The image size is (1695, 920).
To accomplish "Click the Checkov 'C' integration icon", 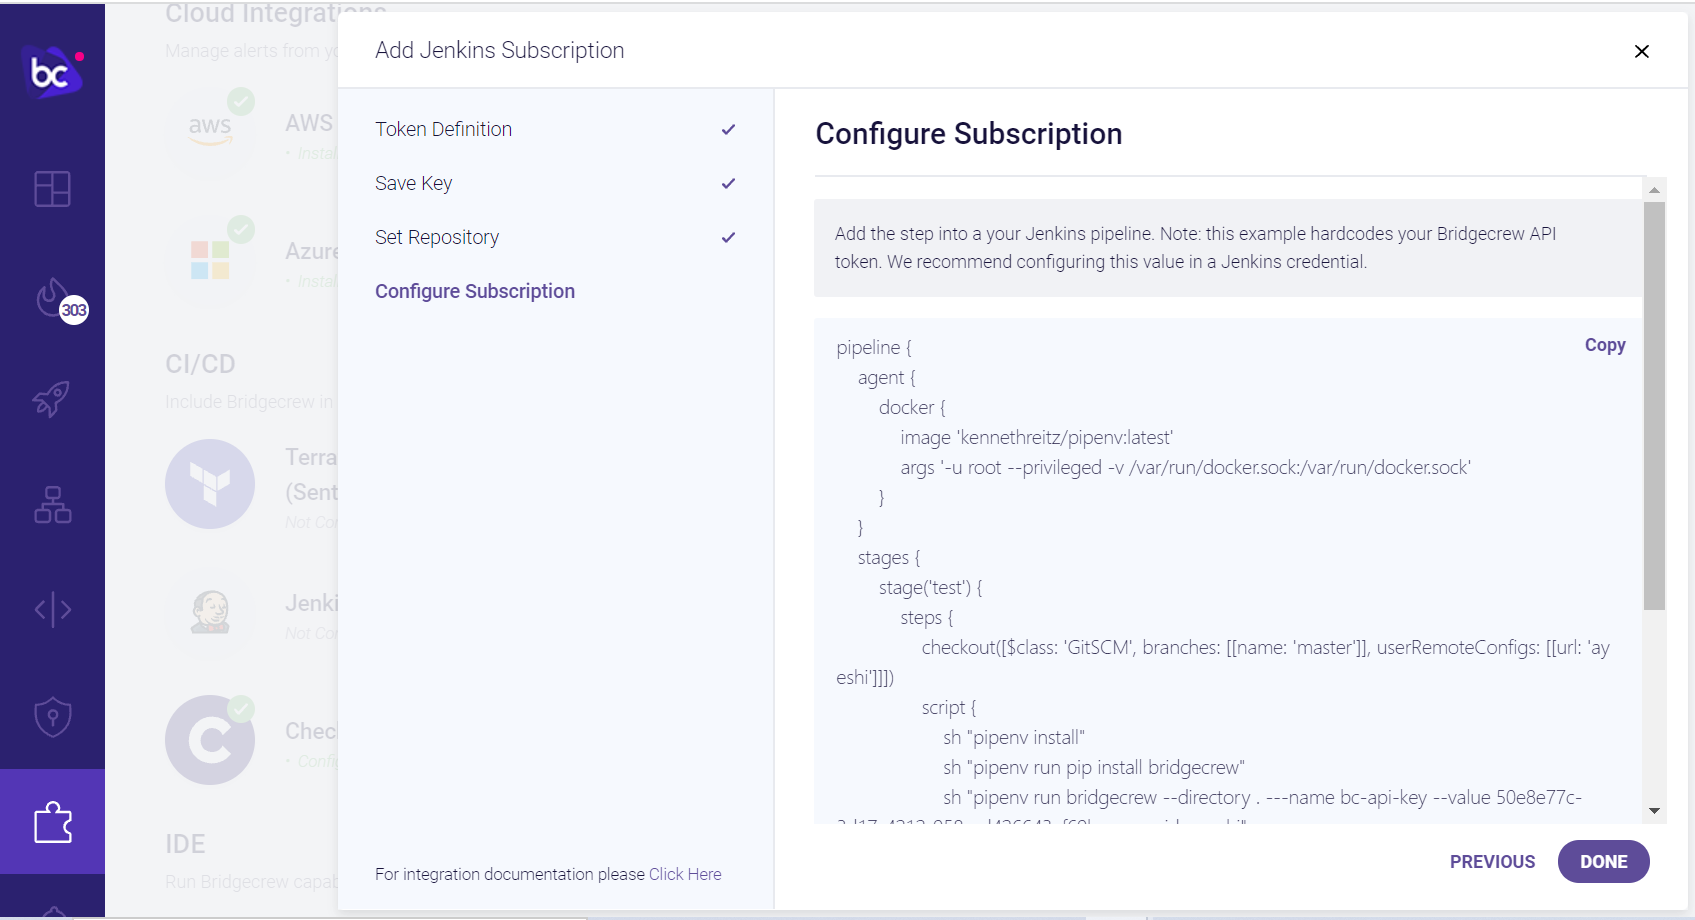I will point(210,740).
